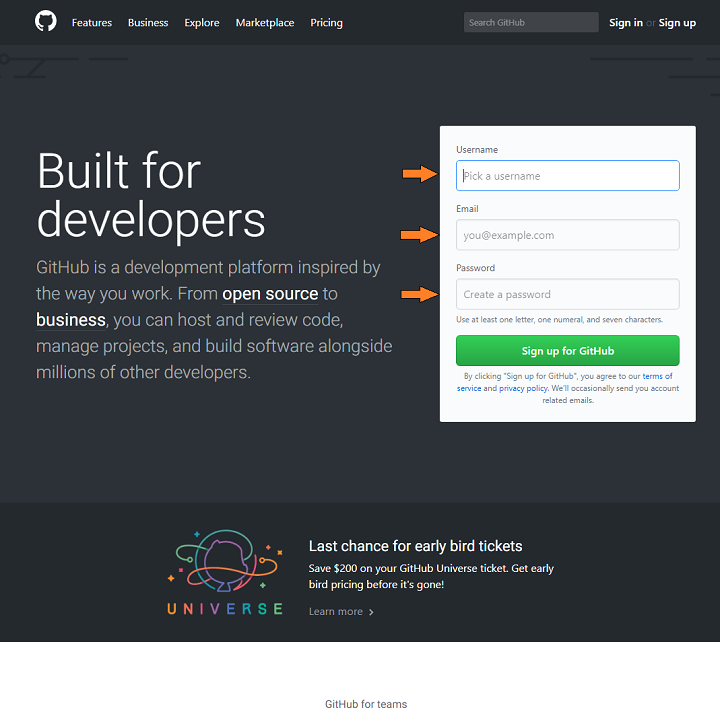Click the Last chance for early bird tickets heading
Image resolution: width=720 pixels, height=722 pixels.
coord(415,546)
